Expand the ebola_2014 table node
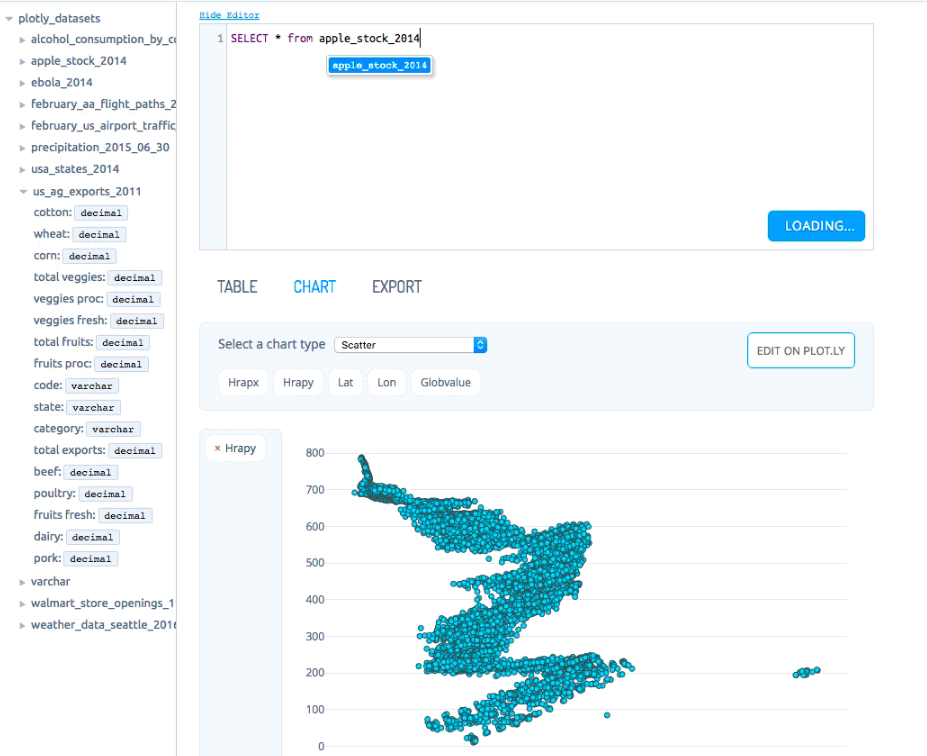Image resolution: width=927 pixels, height=756 pixels. (22, 83)
